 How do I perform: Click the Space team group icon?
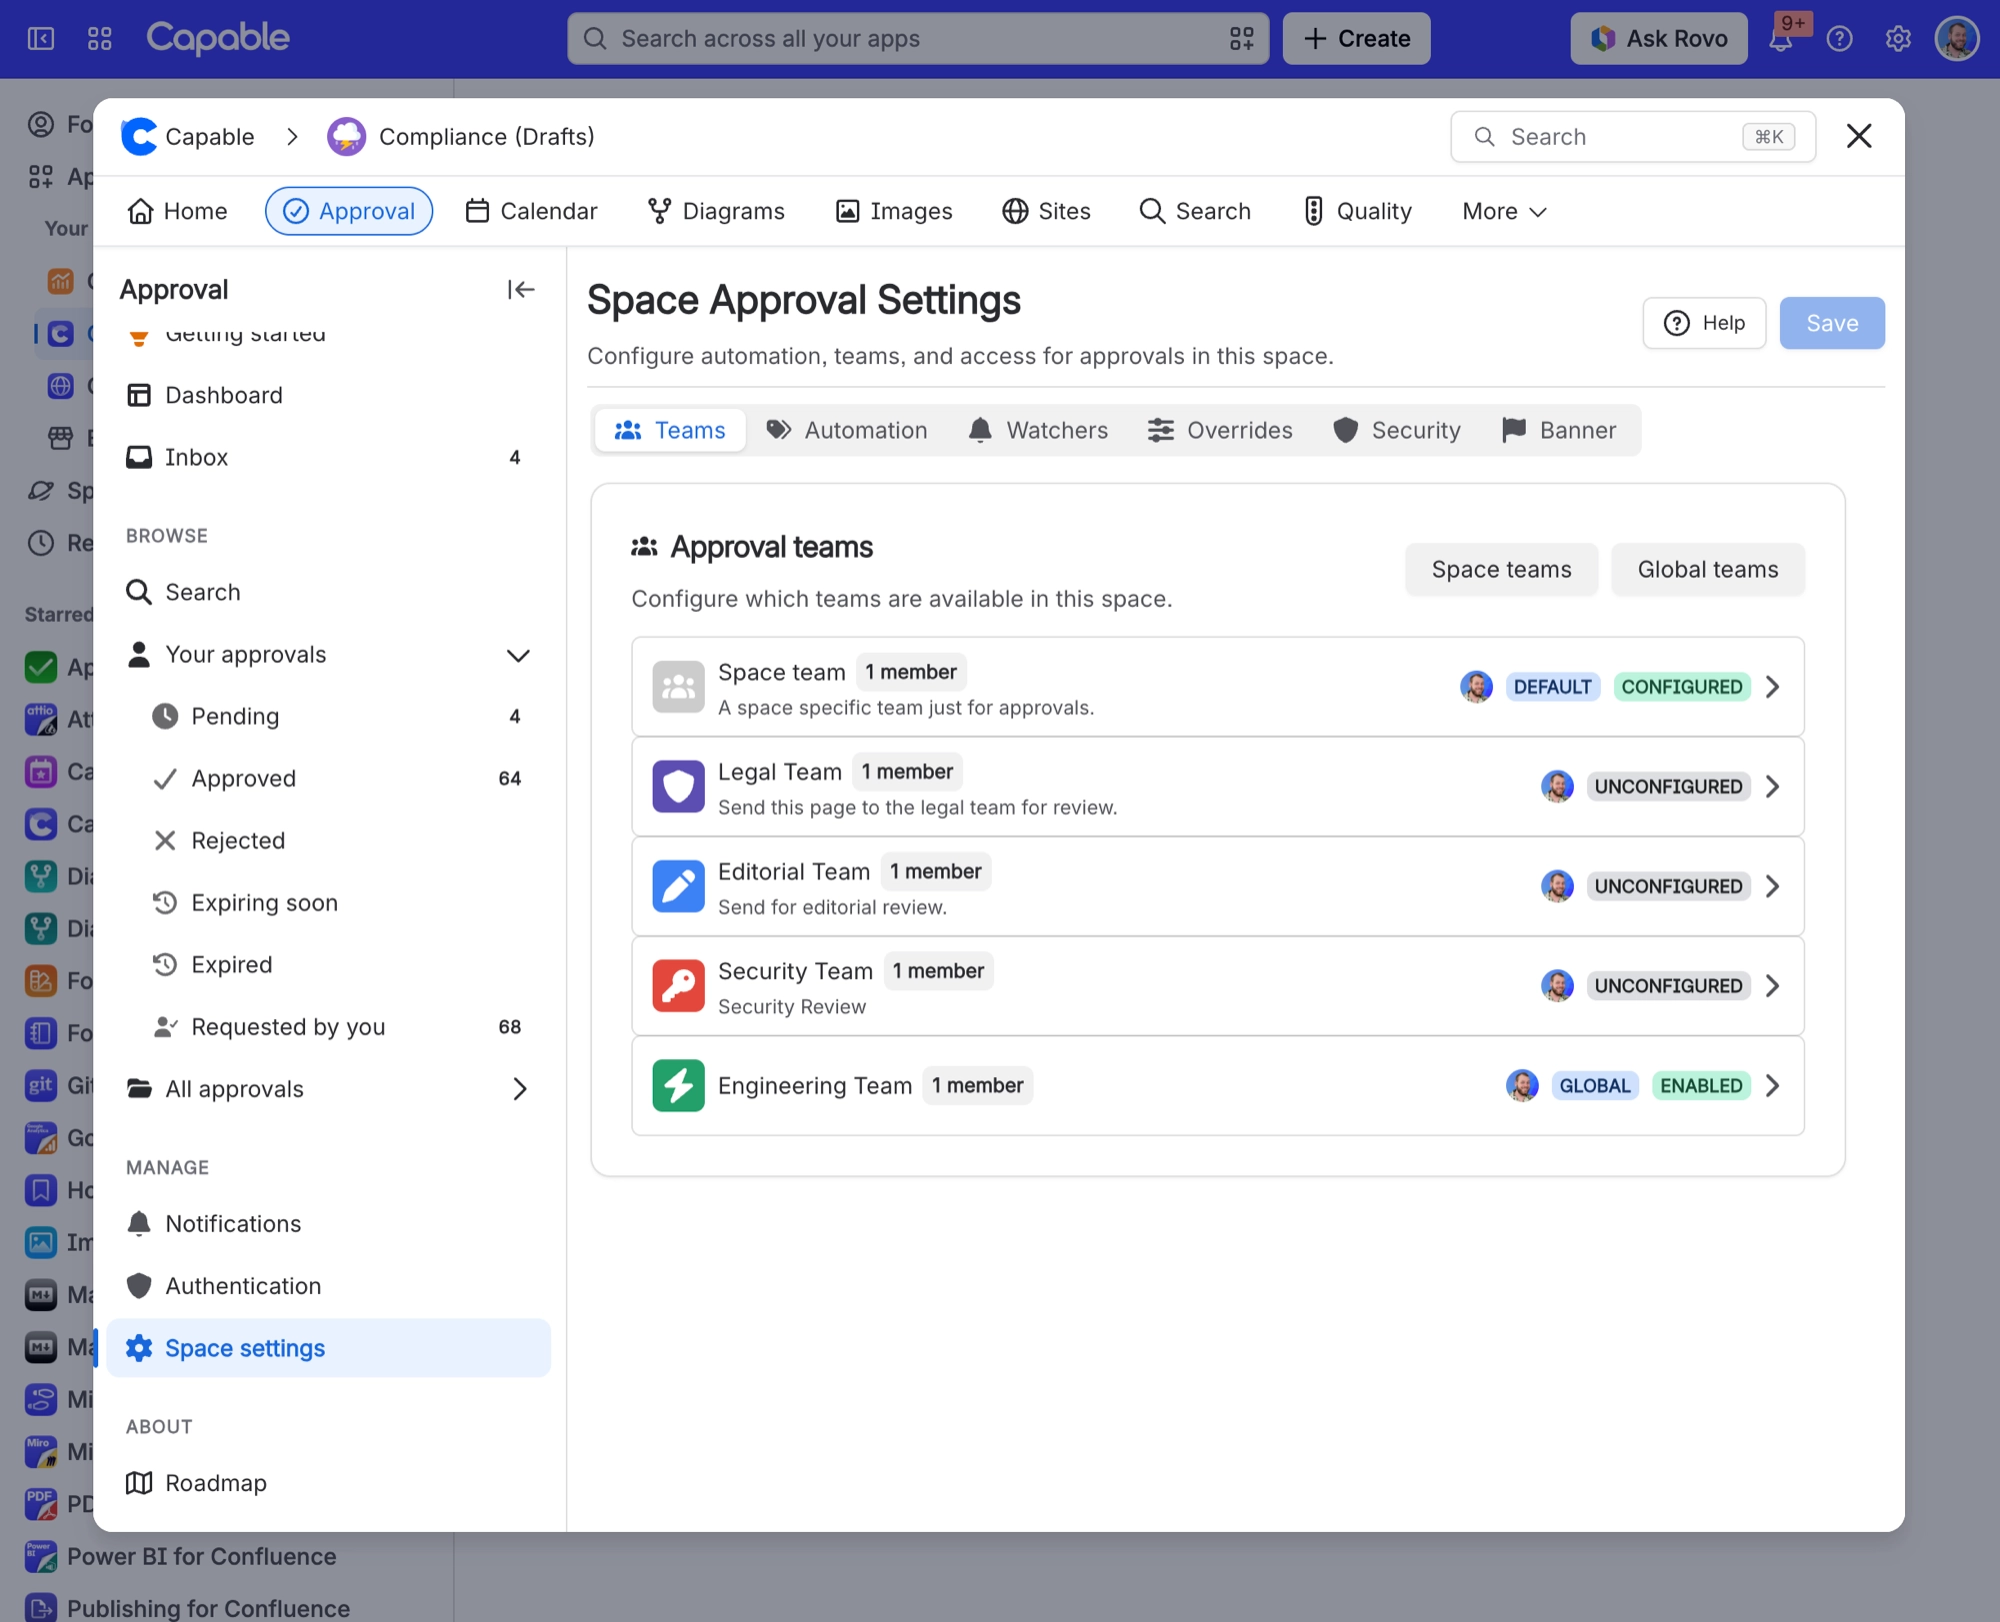678,687
